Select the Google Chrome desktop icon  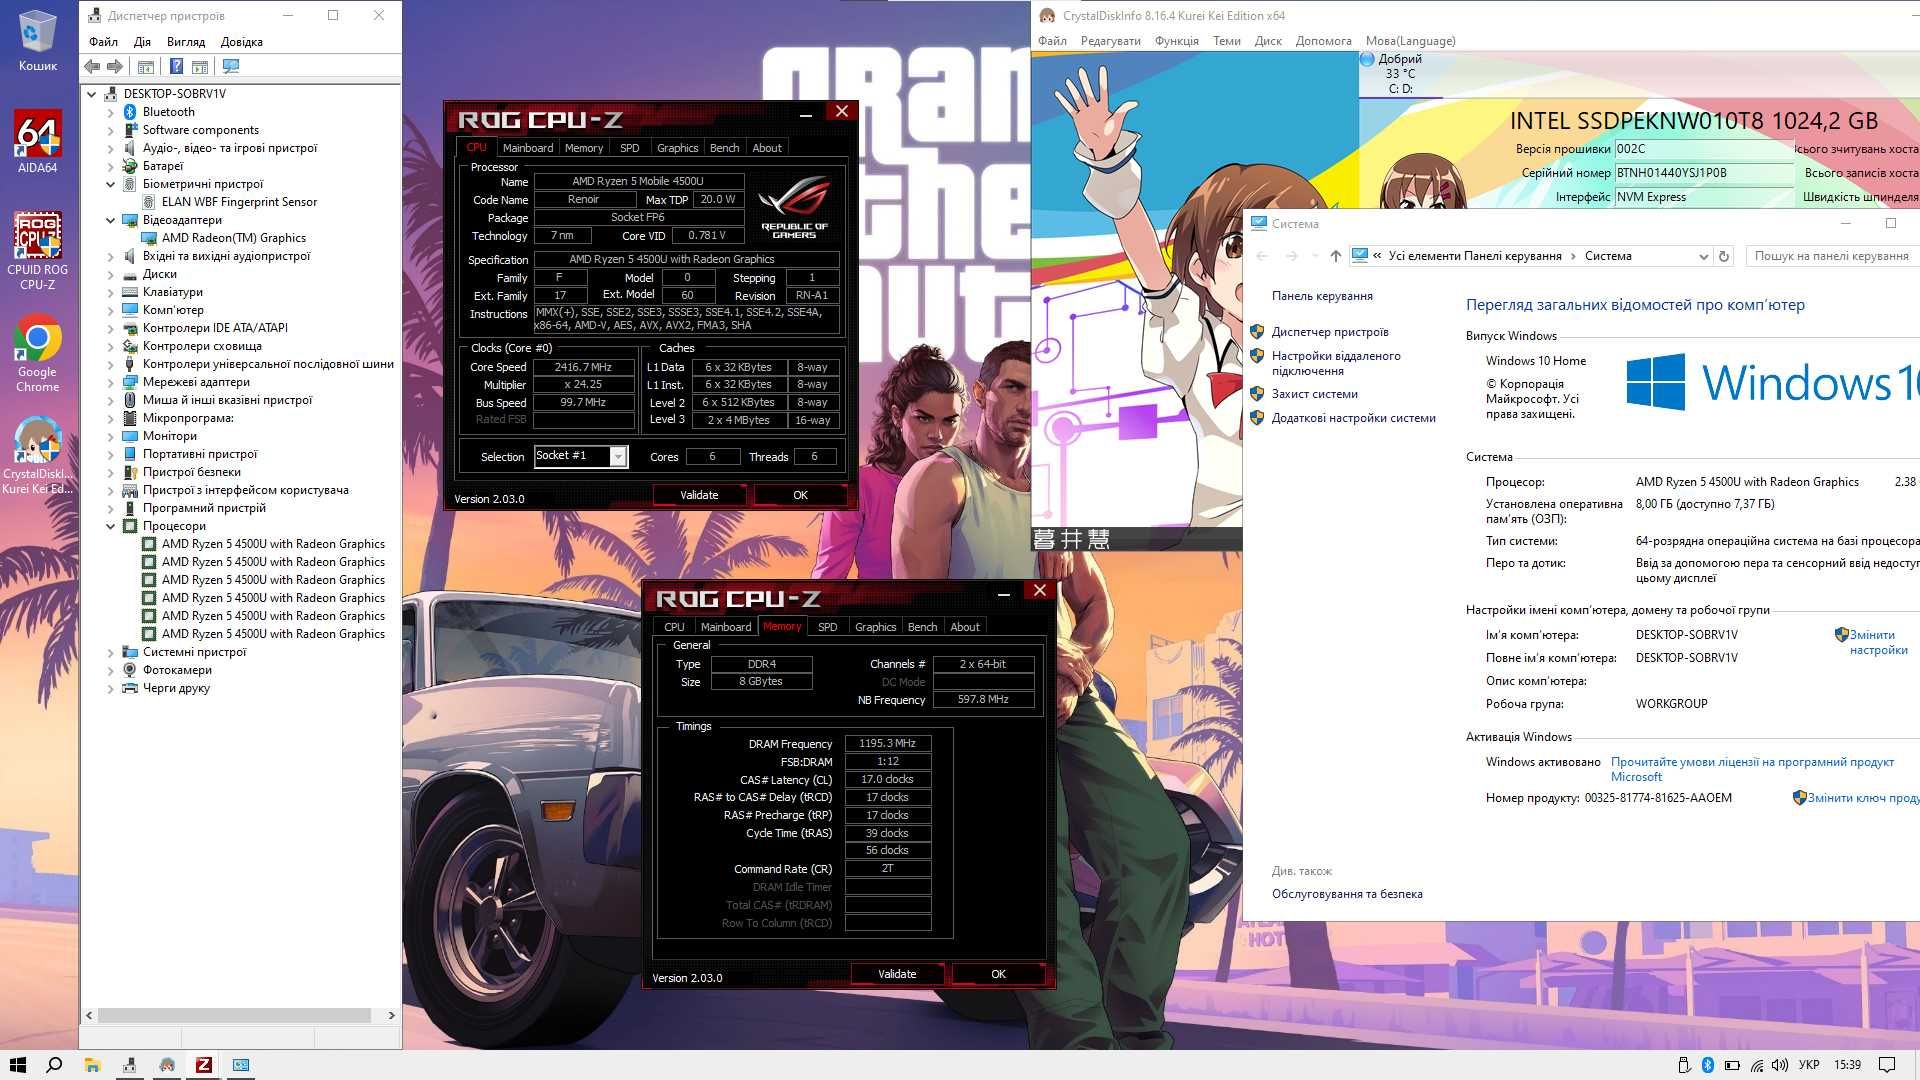[37, 354]
